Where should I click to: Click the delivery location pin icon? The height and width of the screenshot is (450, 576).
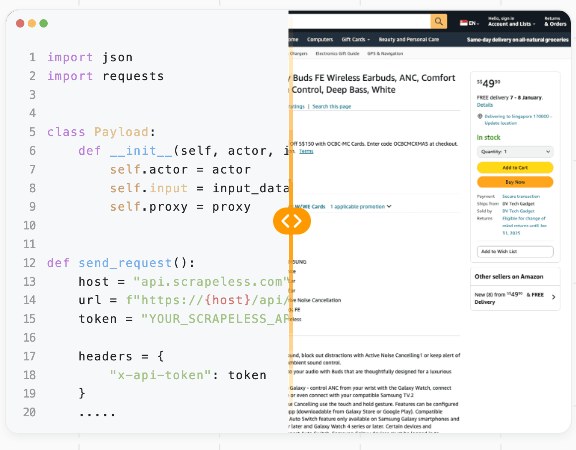click(479, 116)
